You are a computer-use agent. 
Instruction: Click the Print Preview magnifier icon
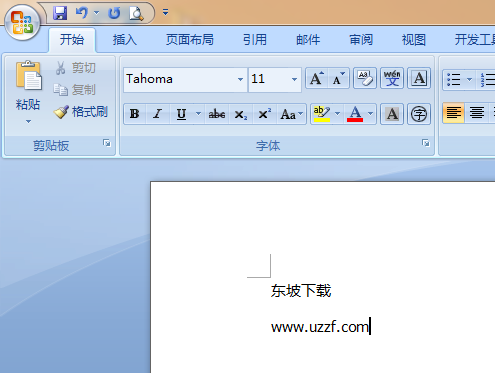[136, 13]
